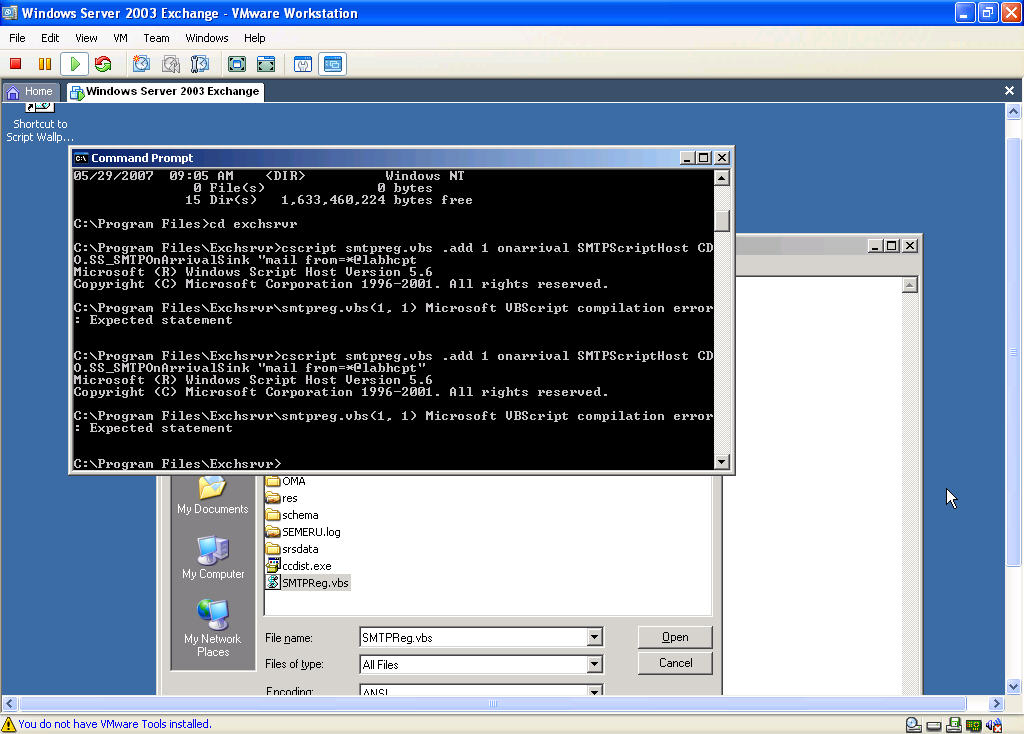
Task: Click the greyed Revert to Snapshot icon
Action: pos(170,64)
